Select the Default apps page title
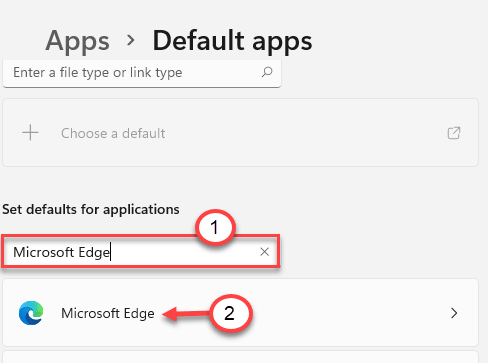Screen dimensions: 488x363 pos(232,41)
